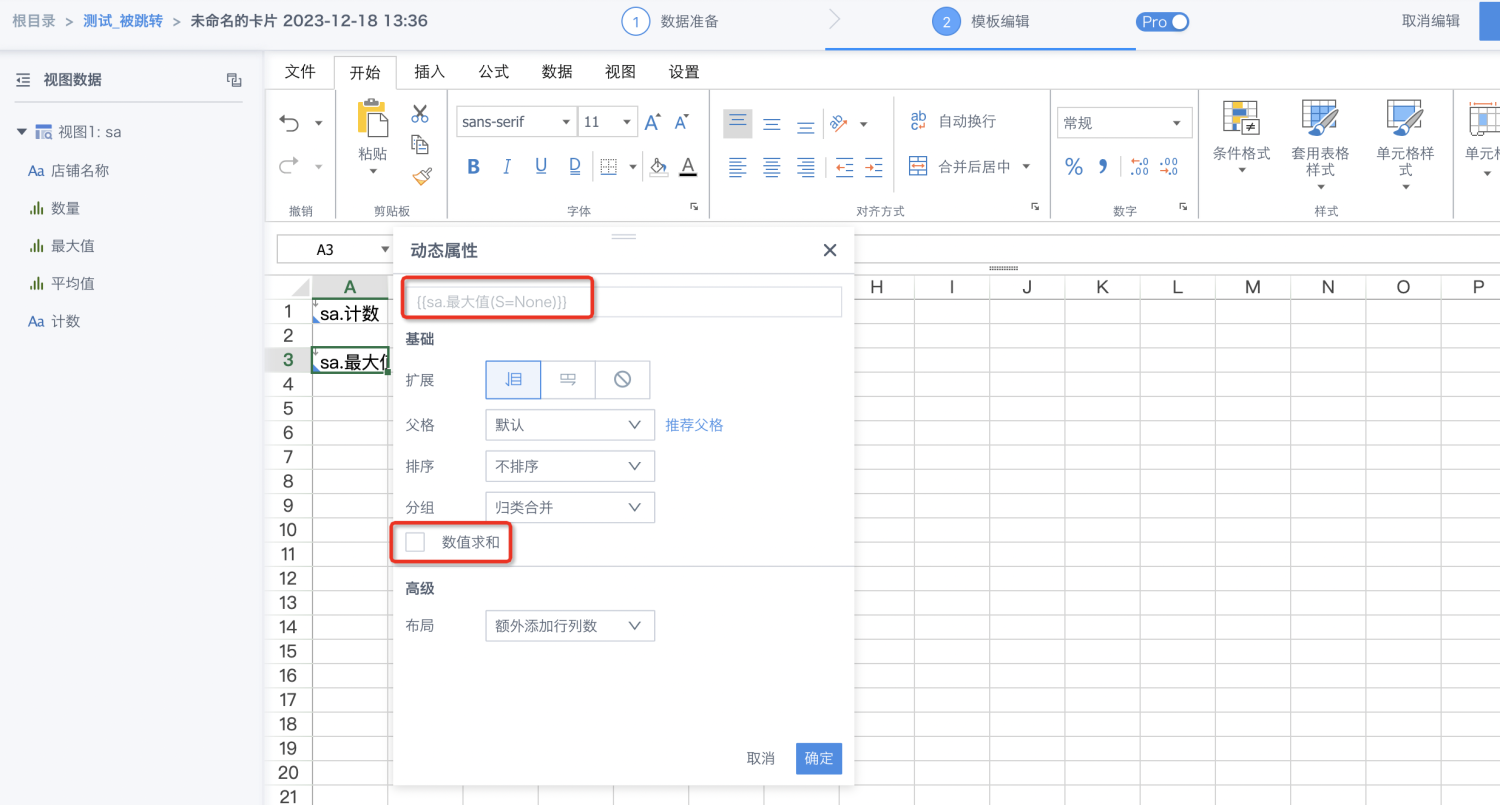1500x805 pixels.
Task: Switch to the 插入 ribbon tab
Action: tap(429, 72)
